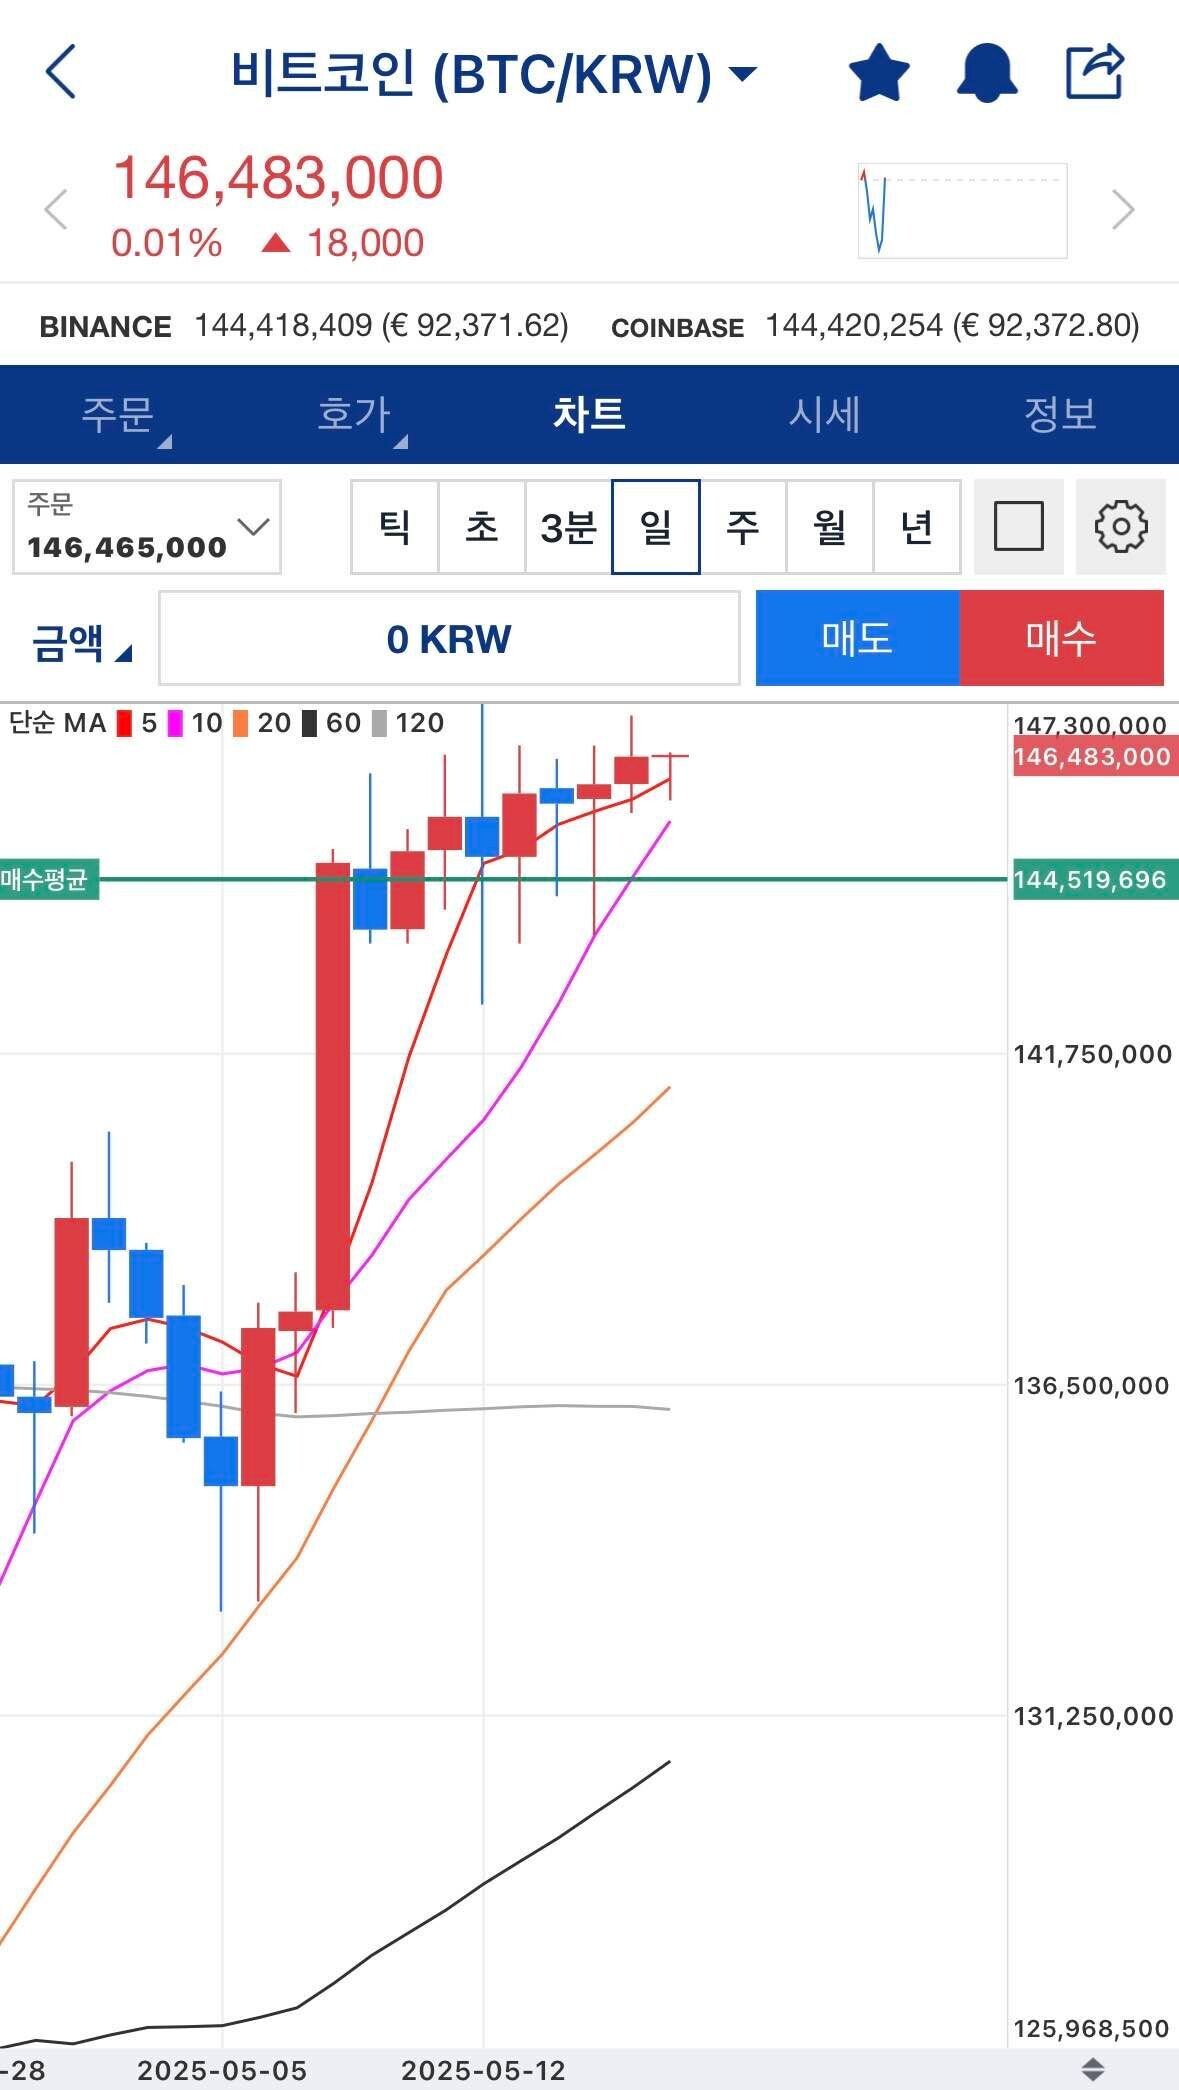Go to next coin arrow

(1124, 210)
